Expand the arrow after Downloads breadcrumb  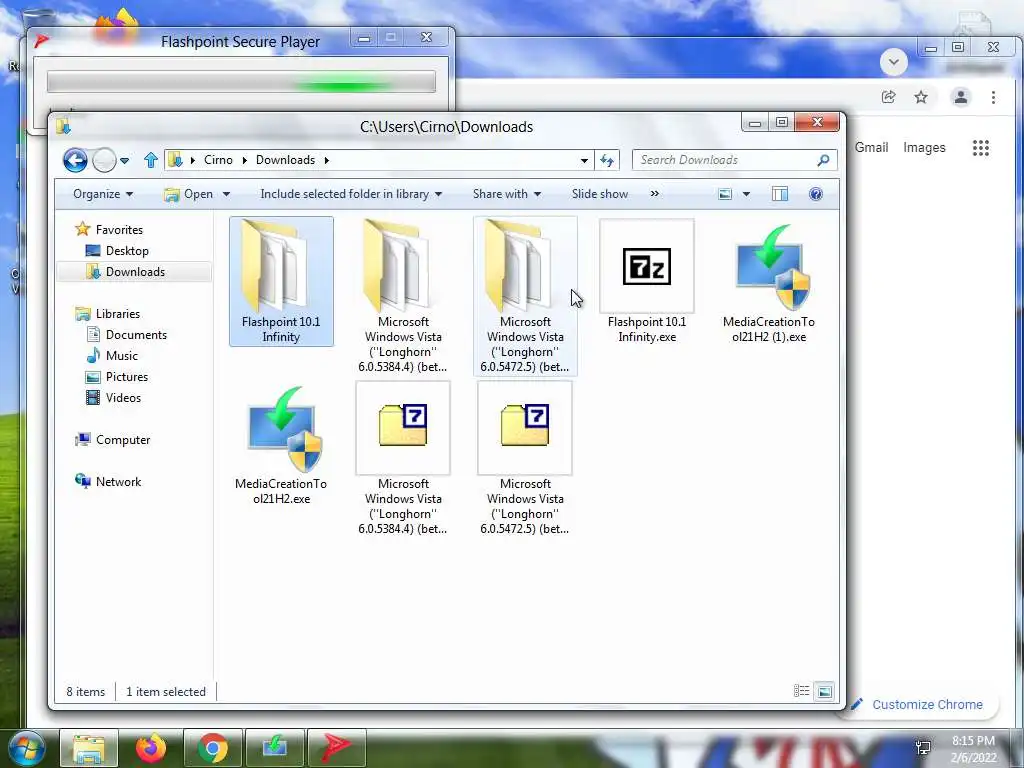(x=327, y=160)
